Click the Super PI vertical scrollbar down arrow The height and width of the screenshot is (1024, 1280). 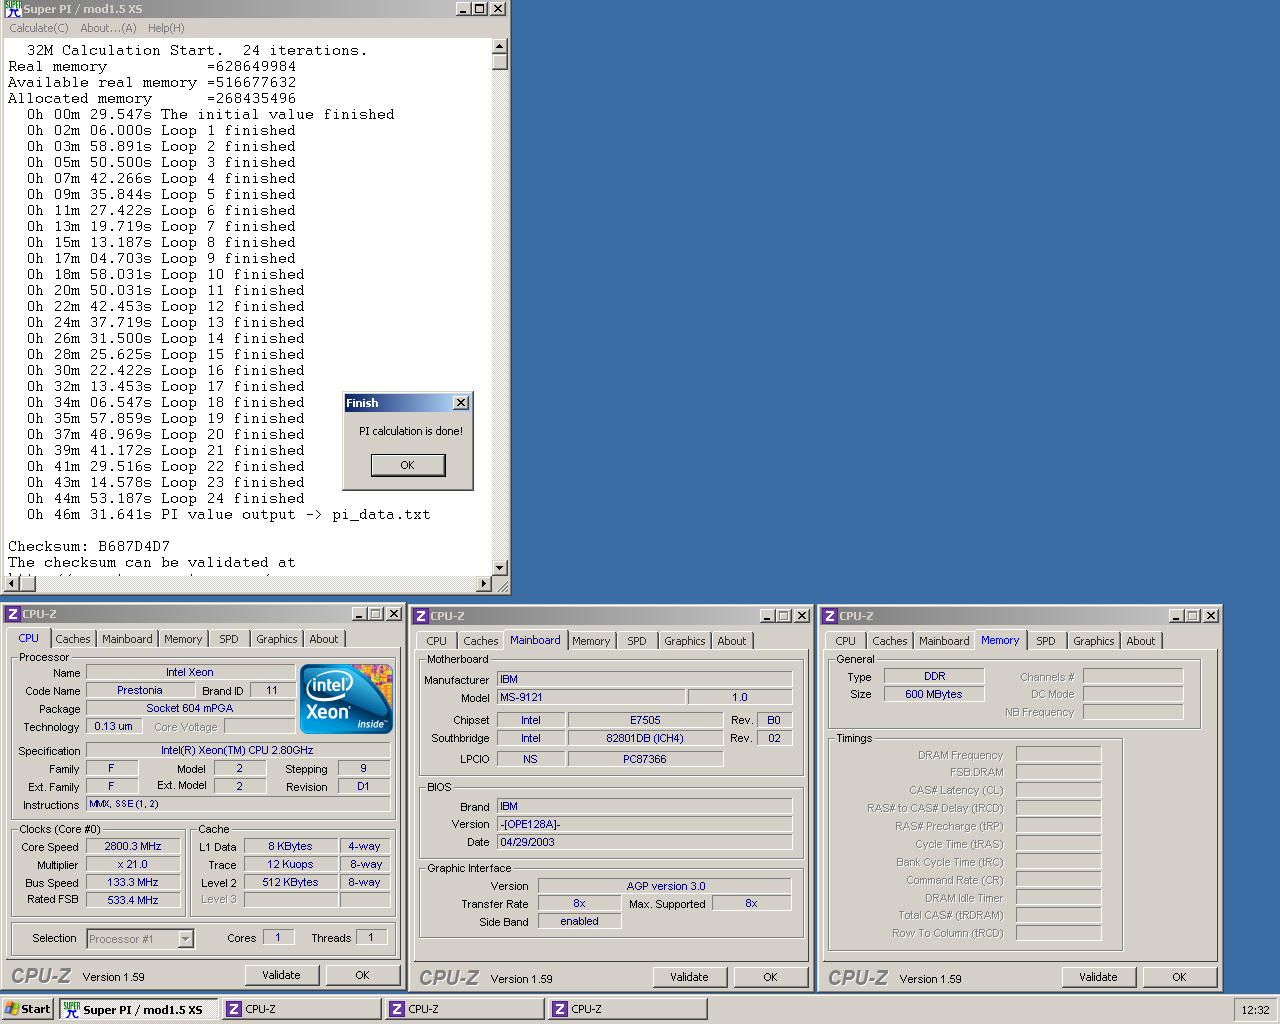500,568
